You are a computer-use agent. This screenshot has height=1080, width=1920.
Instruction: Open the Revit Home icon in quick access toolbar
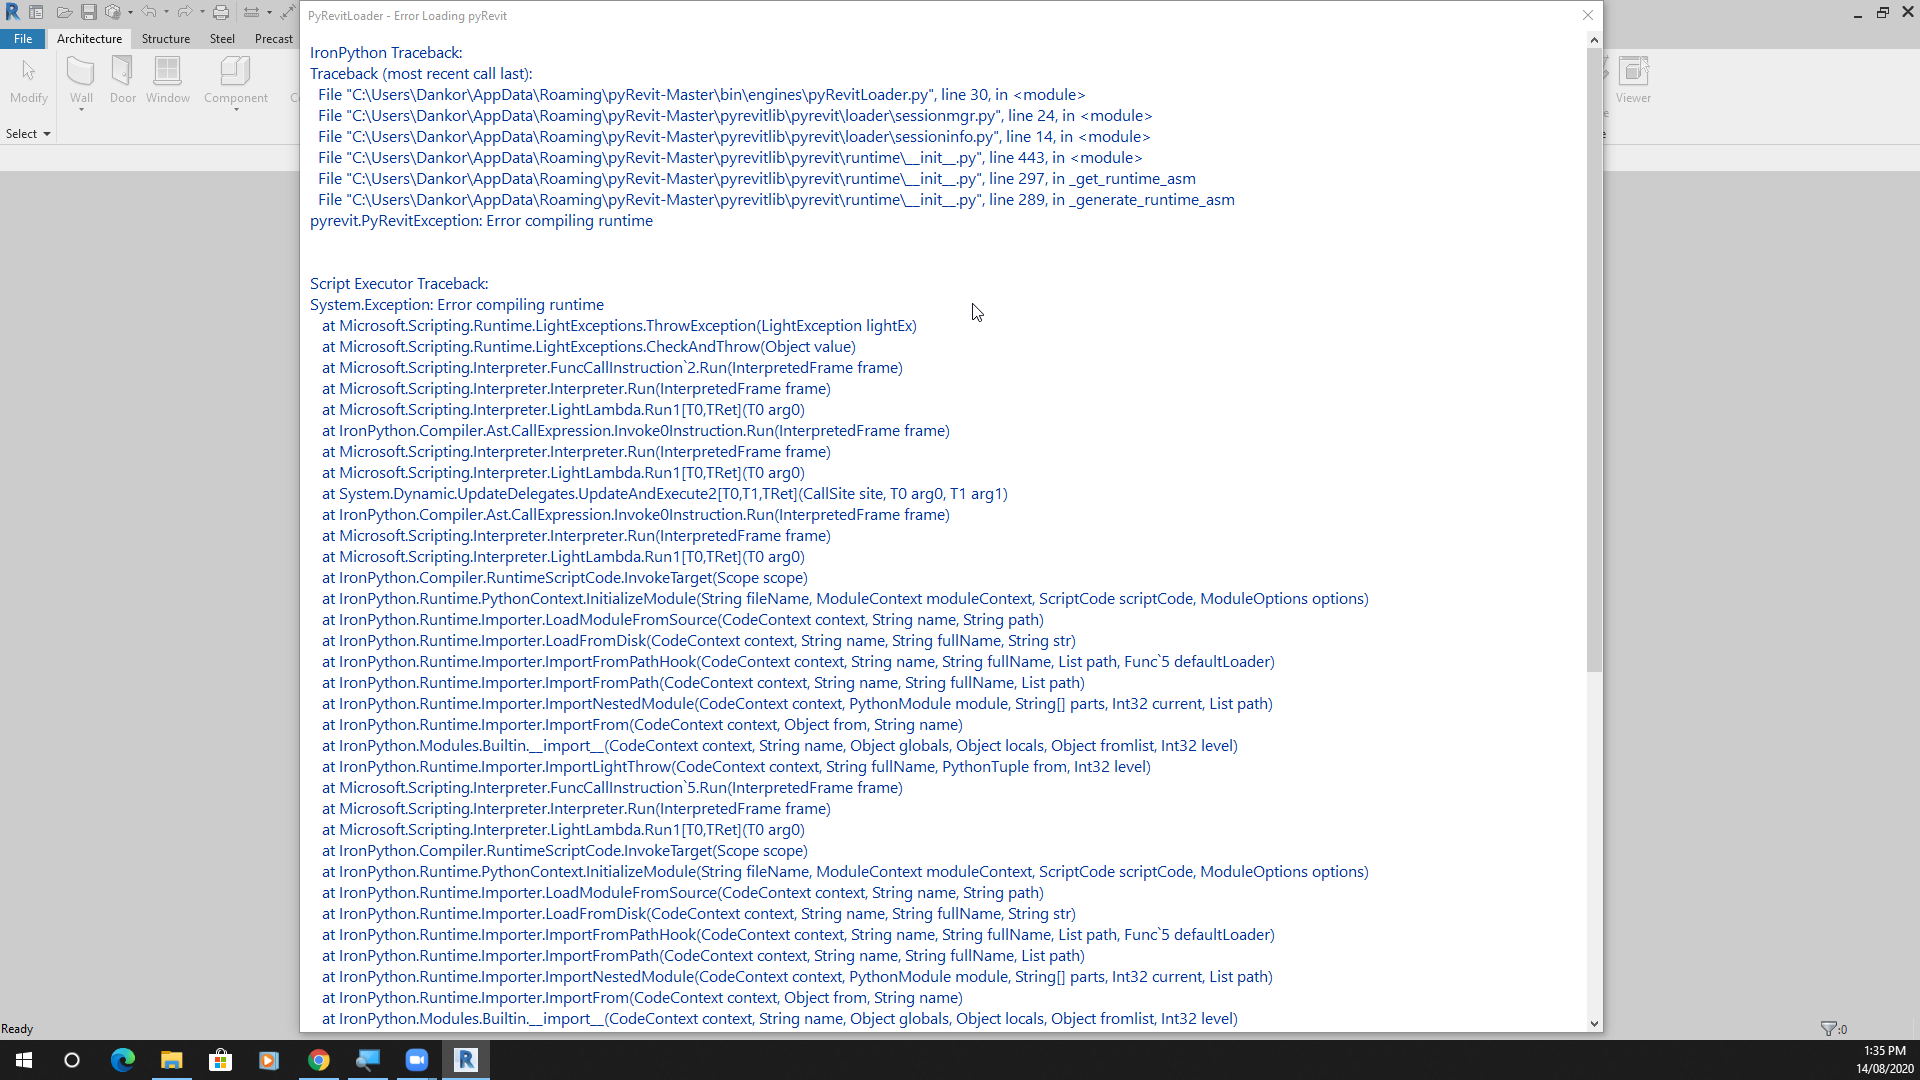(x=36, y=12)
